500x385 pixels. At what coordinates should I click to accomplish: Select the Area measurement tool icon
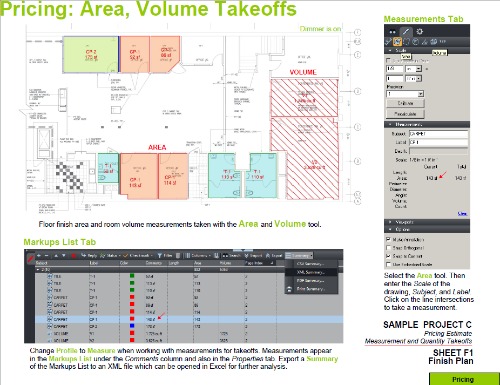pos(397,42)
